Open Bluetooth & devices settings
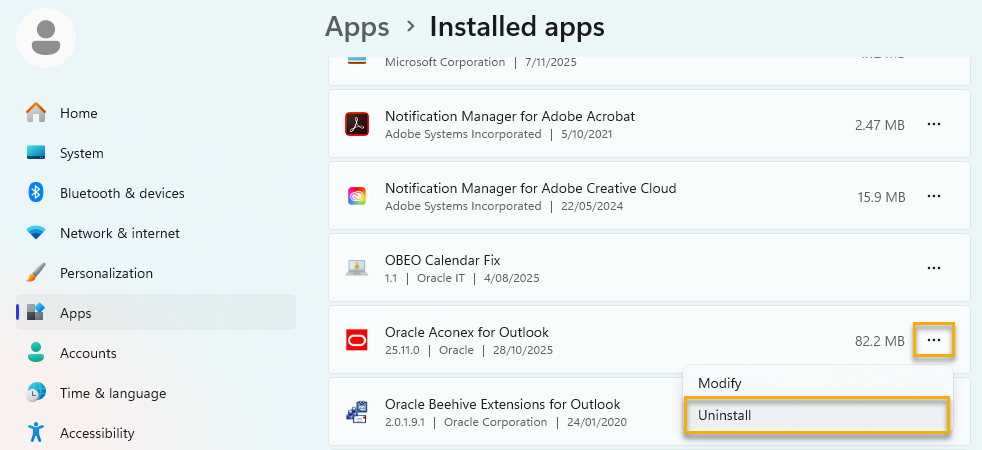The height and width of the screenshot is (450, 982). (x=121, y=193)
